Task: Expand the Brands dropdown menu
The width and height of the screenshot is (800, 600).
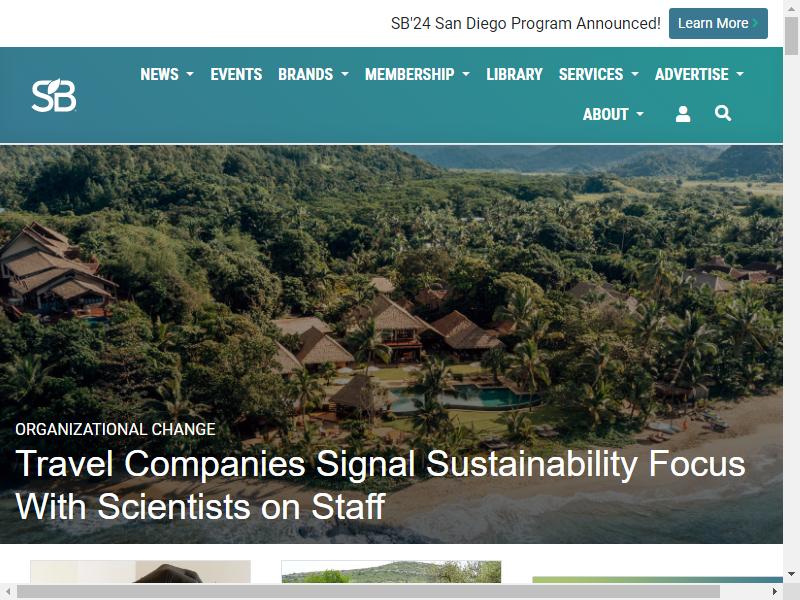Action: tap(313, 74)
